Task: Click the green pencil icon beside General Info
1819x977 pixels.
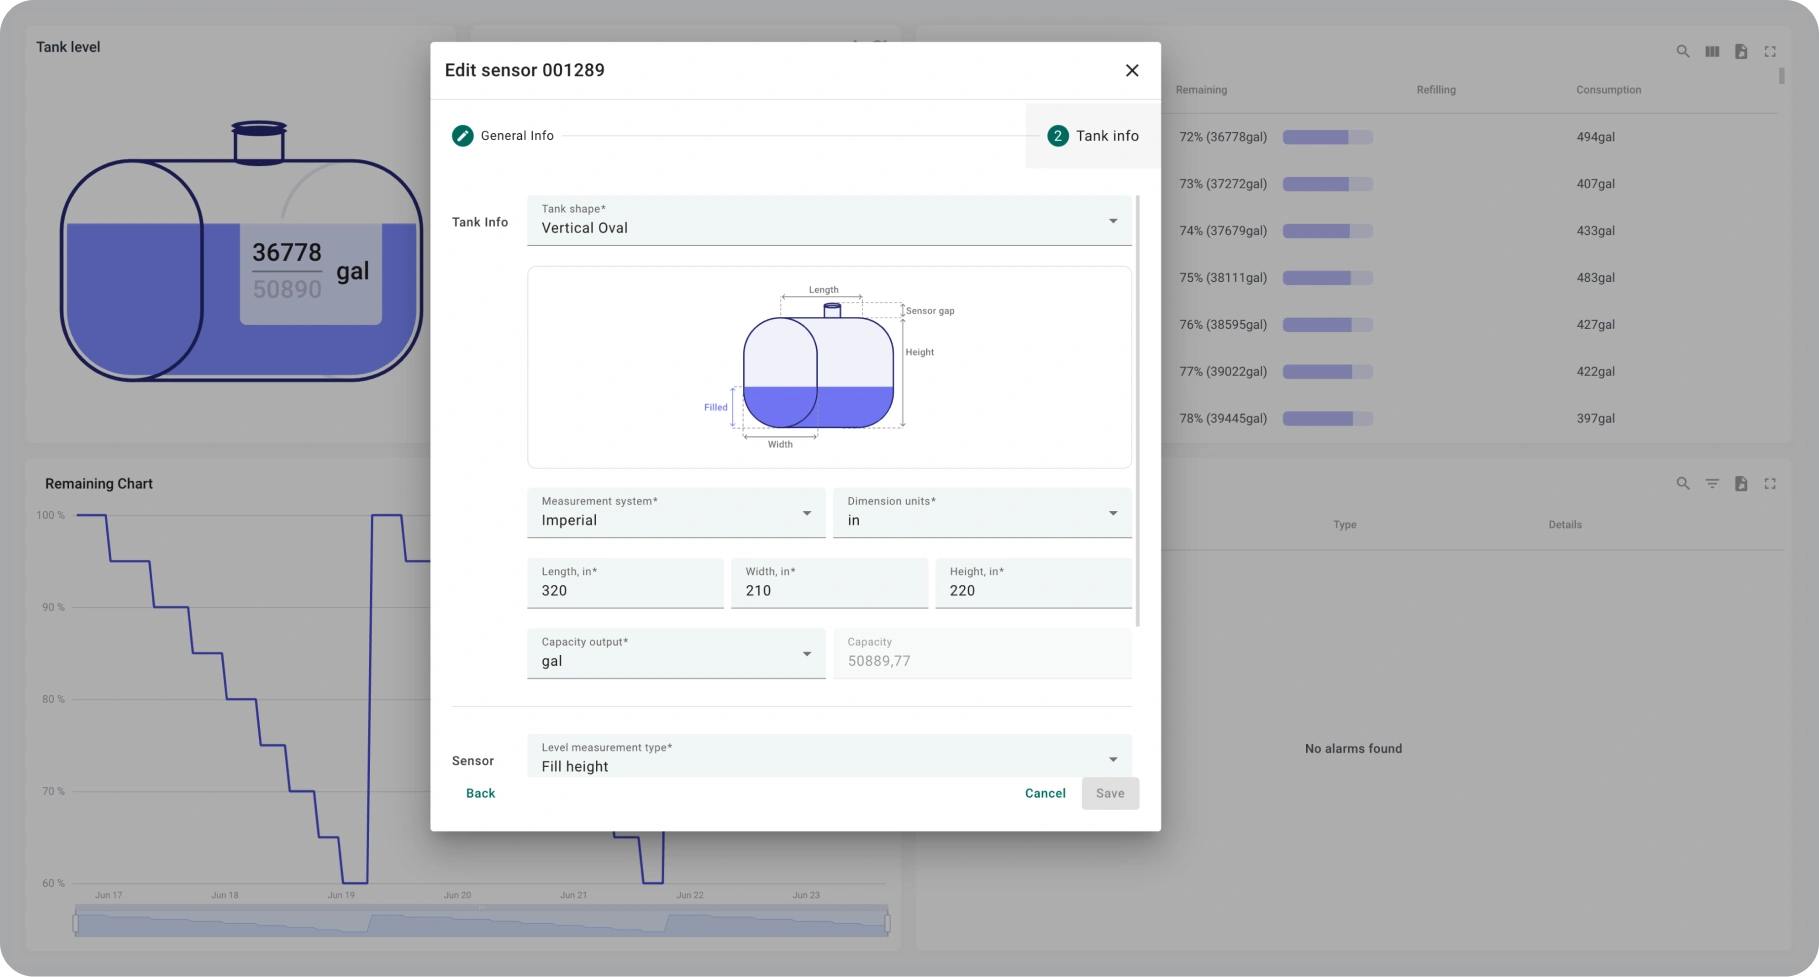Action: point(462,135)
